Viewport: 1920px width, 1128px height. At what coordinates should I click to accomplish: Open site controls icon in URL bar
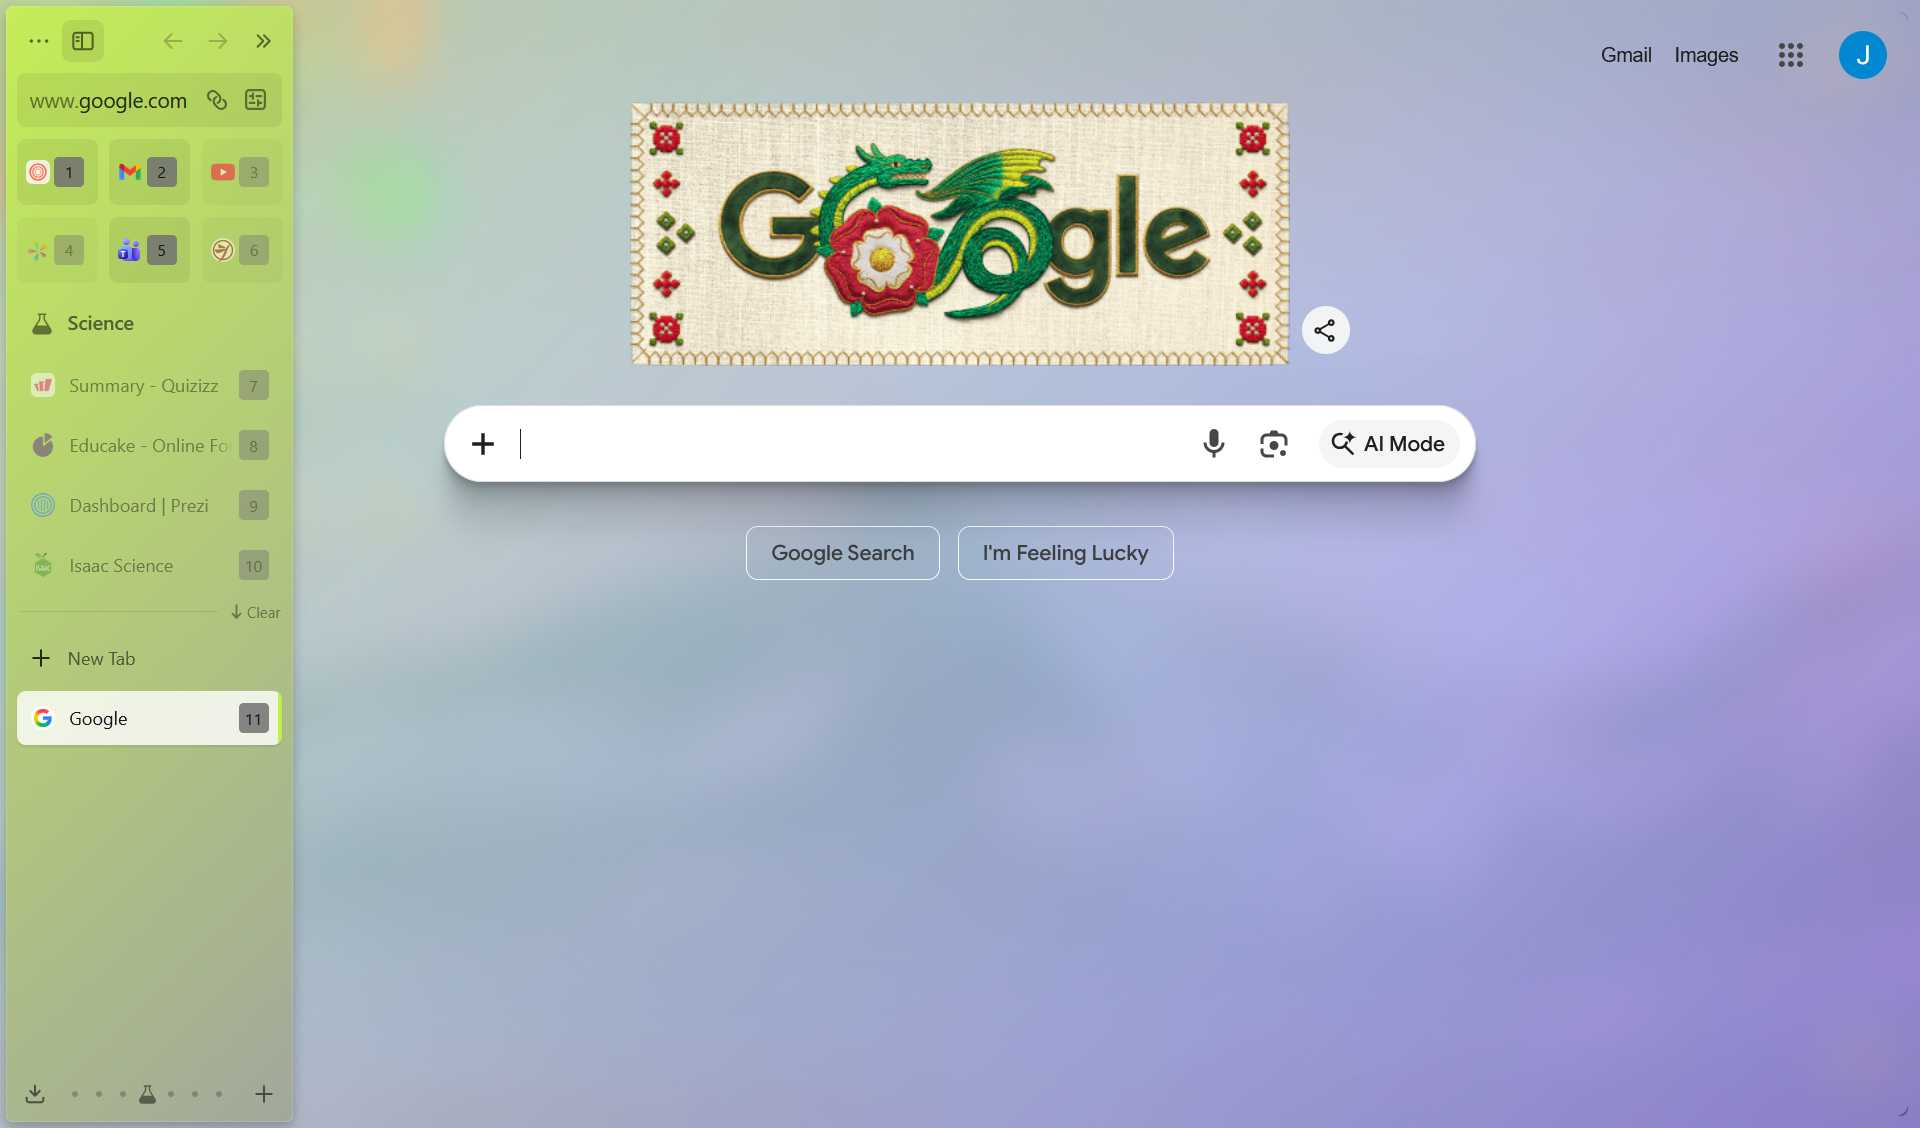tap(256, 100)
